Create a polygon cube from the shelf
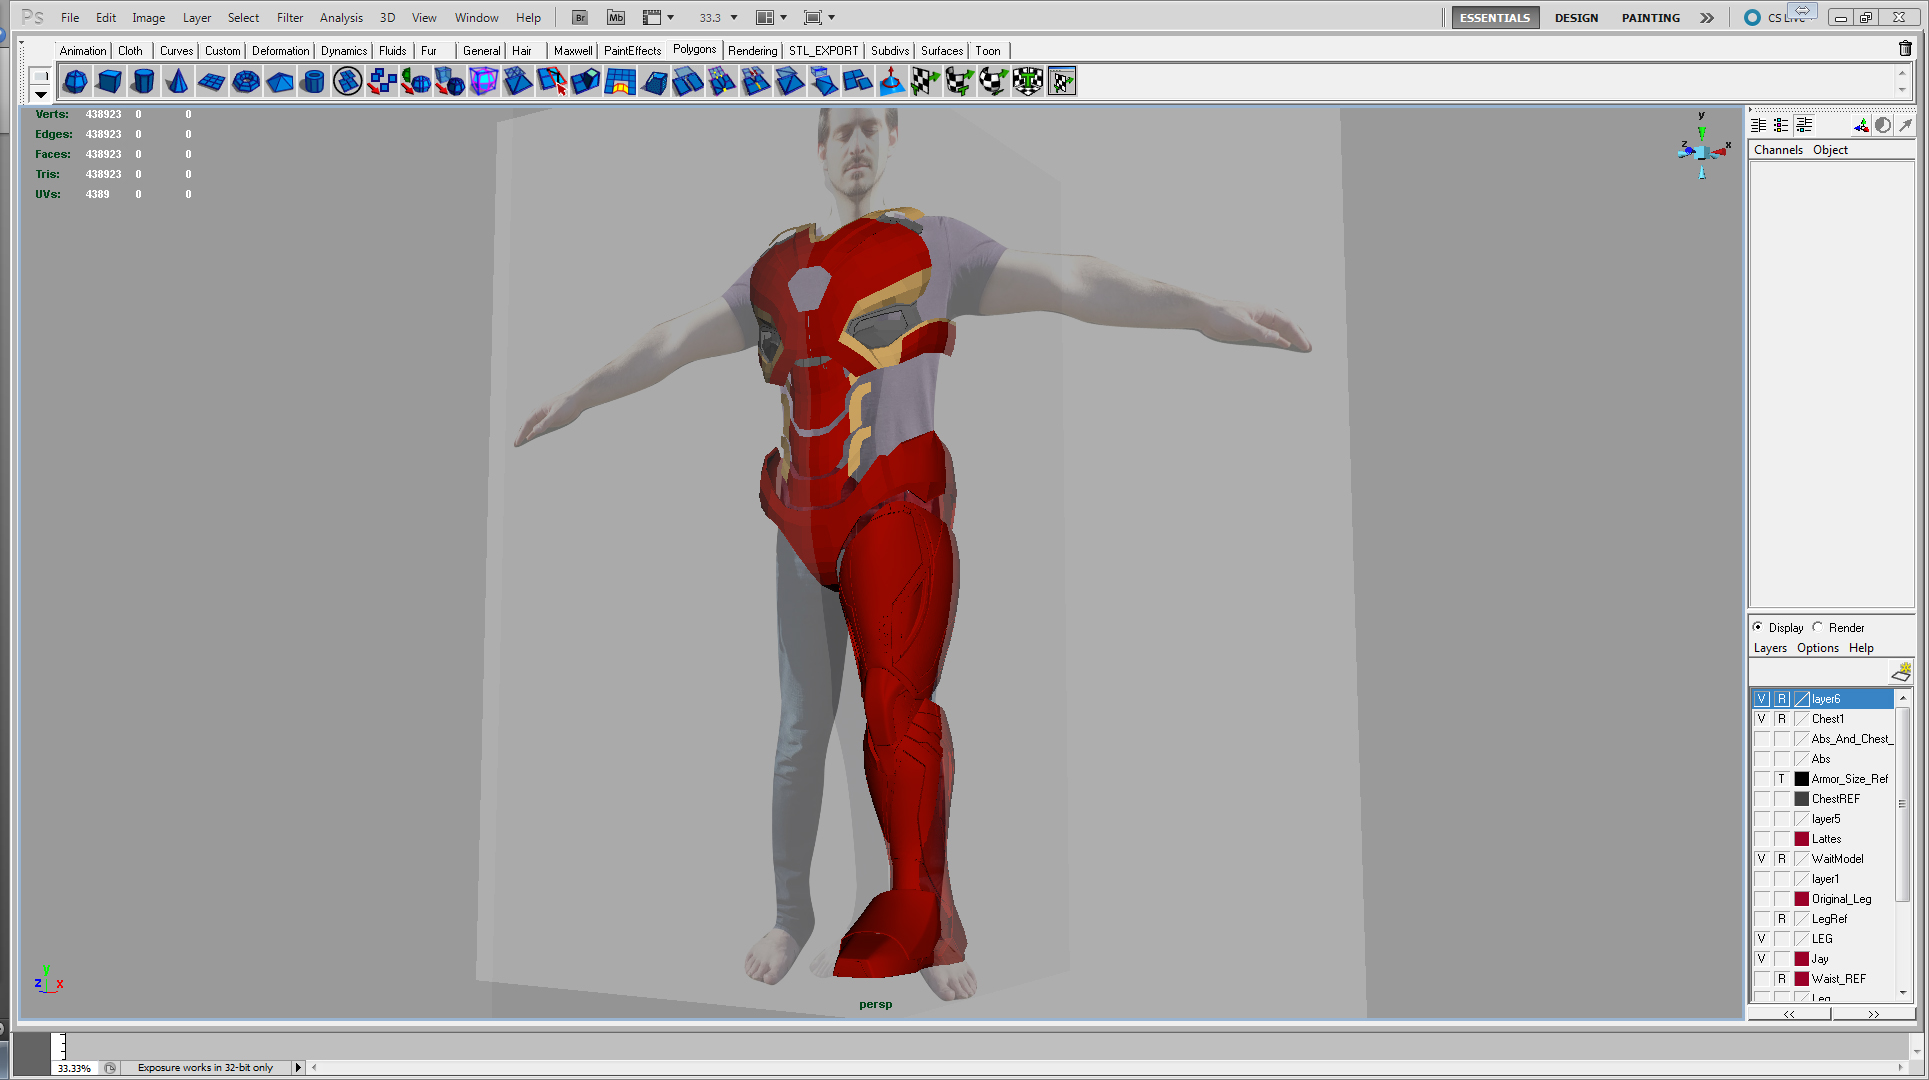The image size is (1929, 1080). (109, 82)
